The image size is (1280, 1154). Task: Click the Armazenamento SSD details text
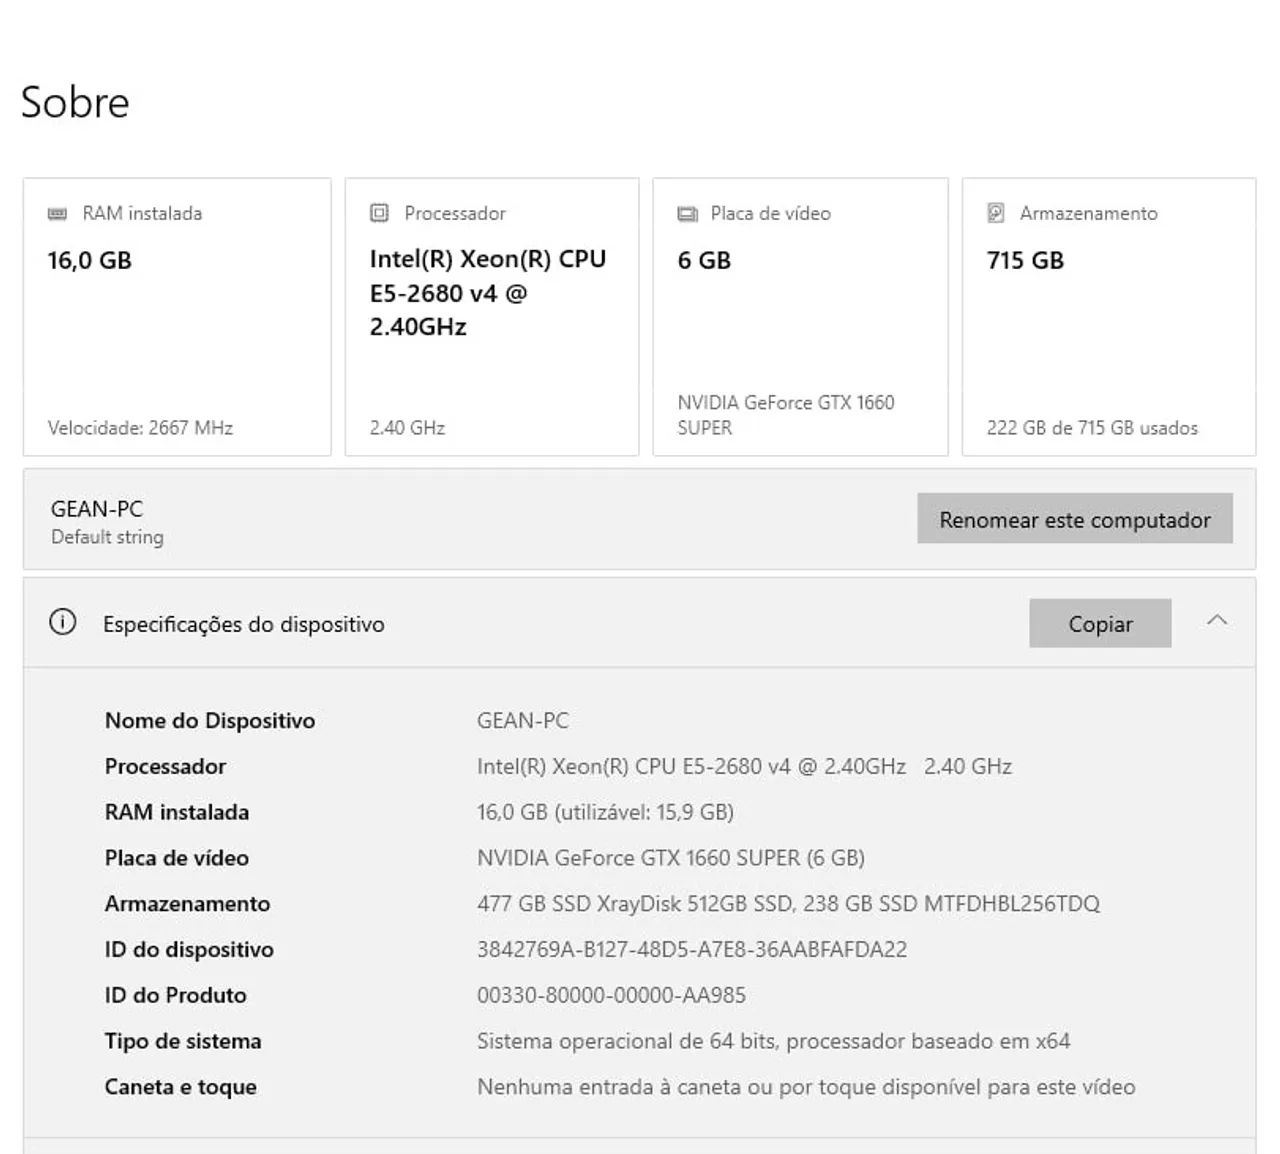tap(787, 904)
